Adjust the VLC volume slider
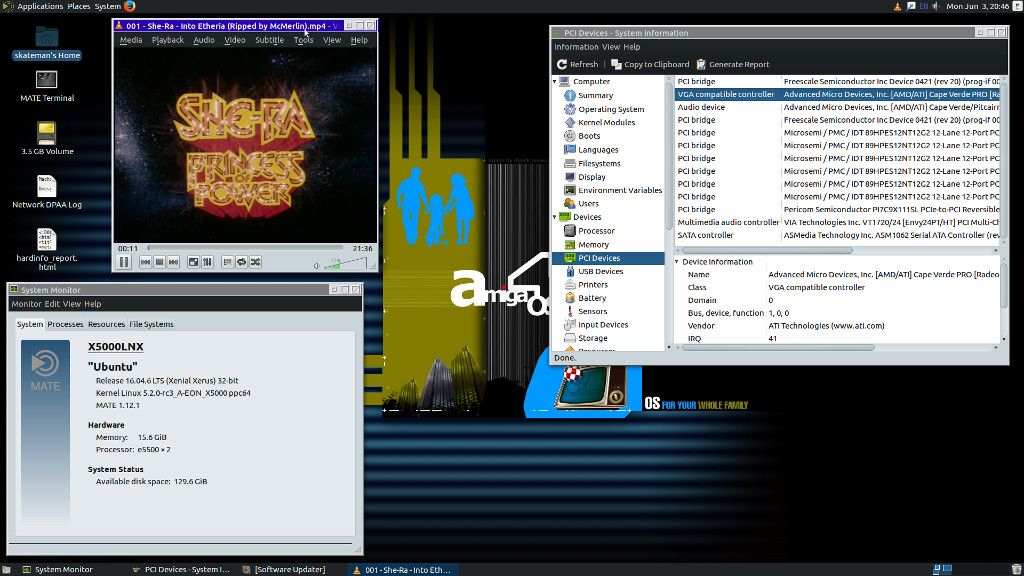The image size is (1024, 576). pyautogui.click(x=345, y=263)
